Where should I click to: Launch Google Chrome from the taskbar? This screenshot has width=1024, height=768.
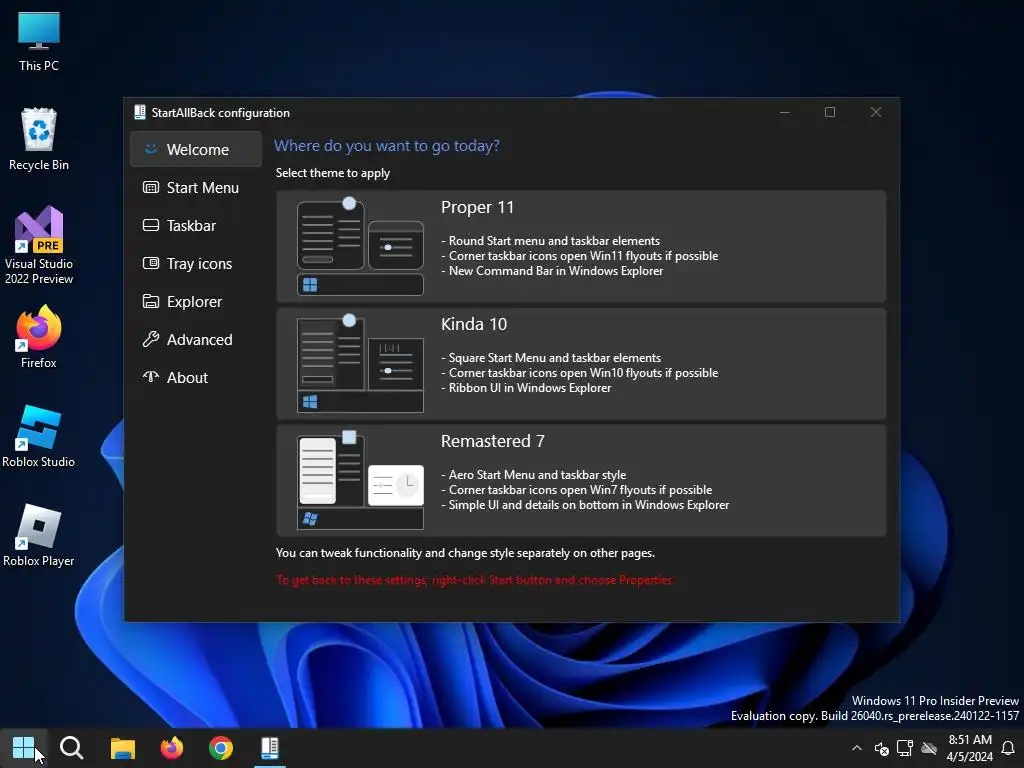tap(221, 748)
